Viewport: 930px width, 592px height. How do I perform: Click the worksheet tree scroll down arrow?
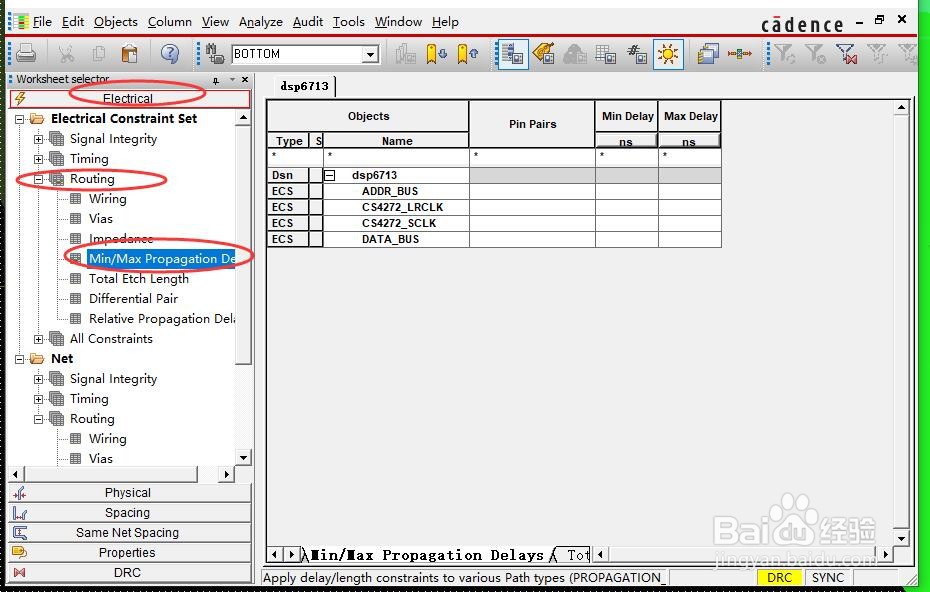(x=243, y=457)
